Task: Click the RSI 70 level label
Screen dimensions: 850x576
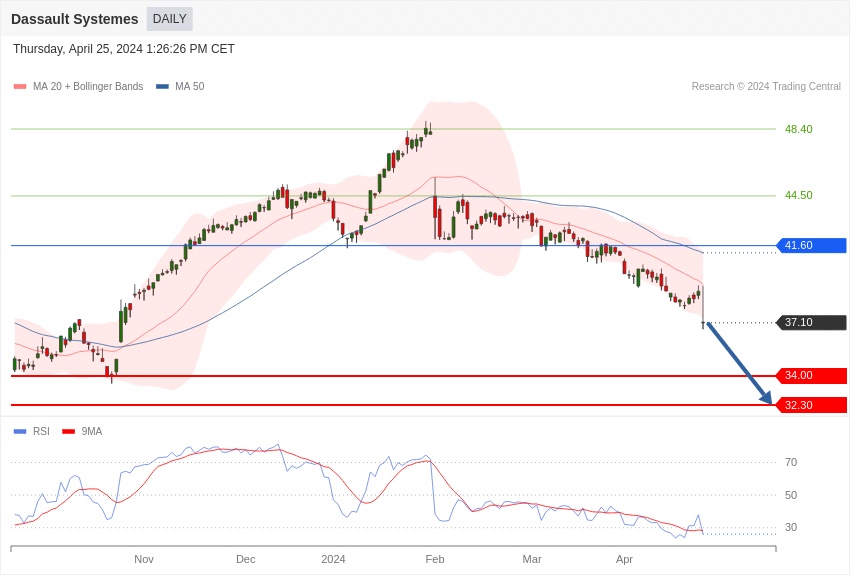Action: click(x=791, y=462)
